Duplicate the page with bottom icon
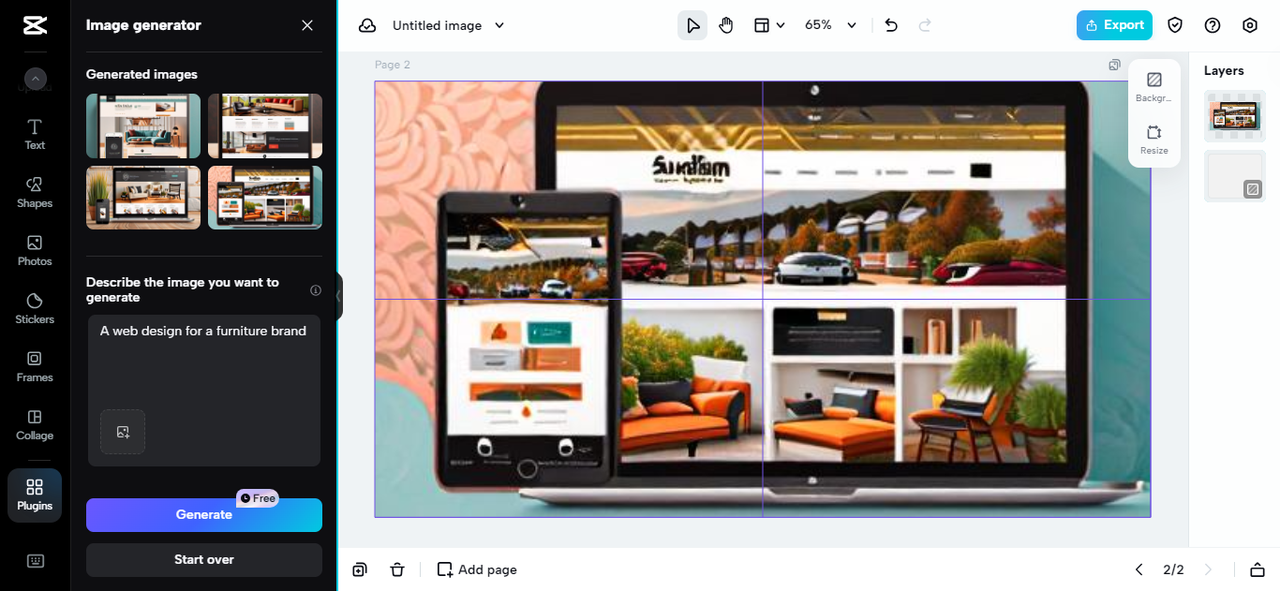This screenshot has height=591, width=1280. [360, 570]
